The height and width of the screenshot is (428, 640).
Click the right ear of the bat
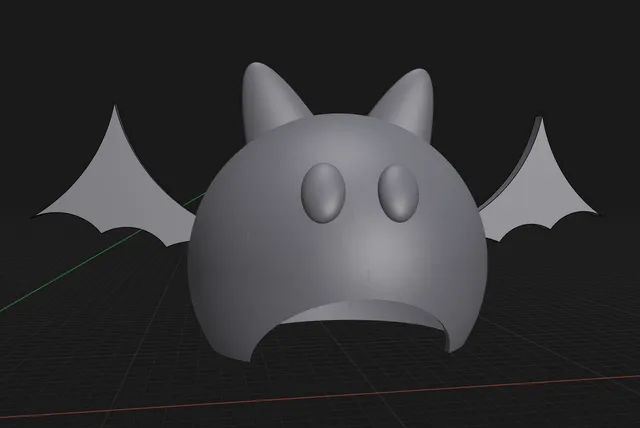tap(408, 102)
